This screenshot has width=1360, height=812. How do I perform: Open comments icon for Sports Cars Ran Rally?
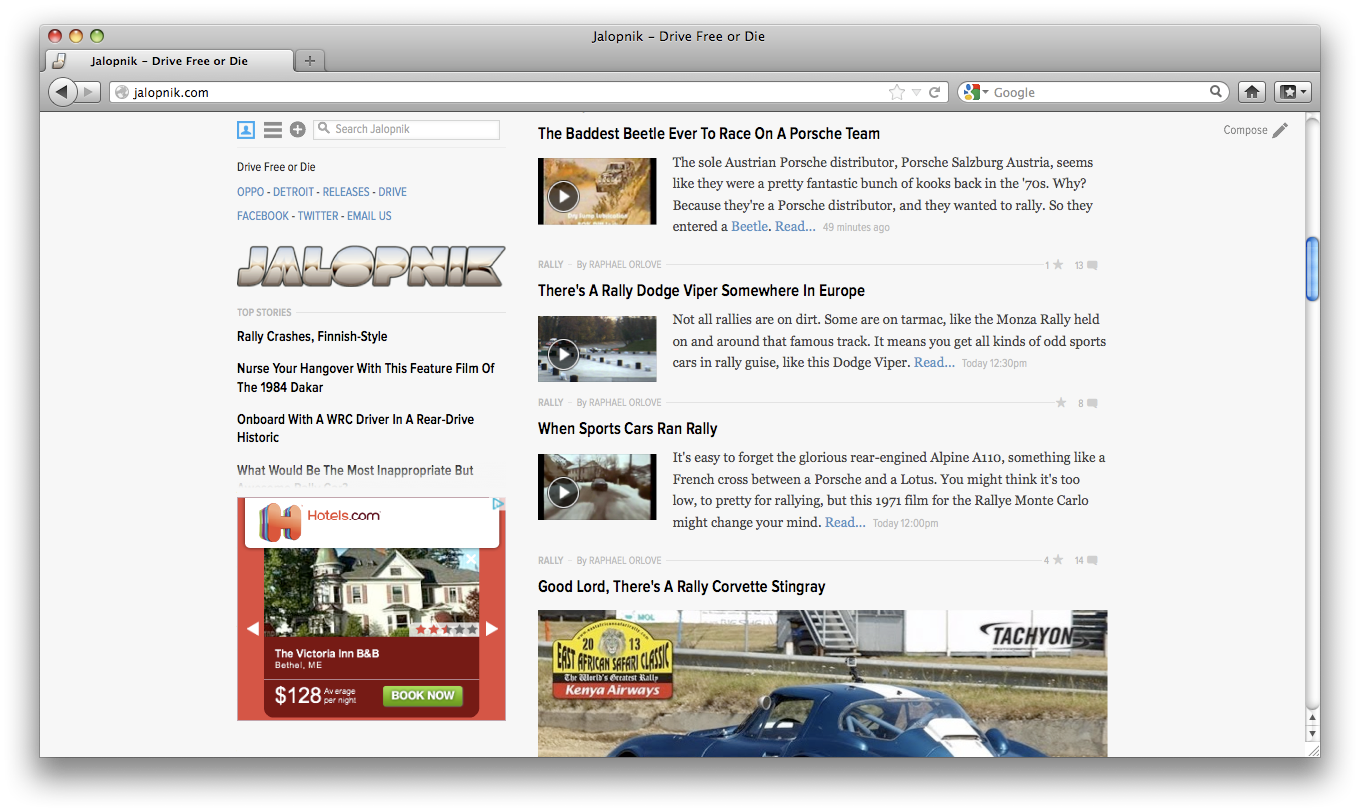pos(1092,561)
